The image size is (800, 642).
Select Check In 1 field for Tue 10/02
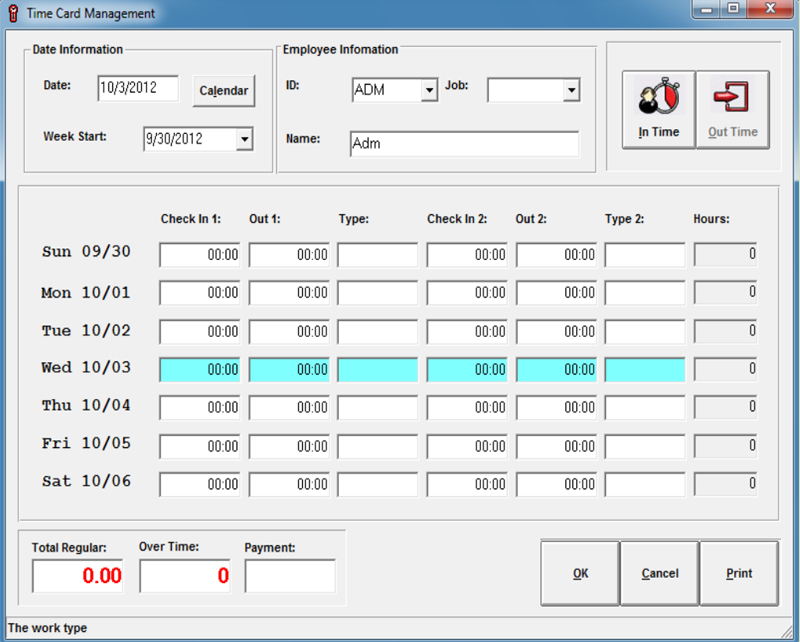(199, 332)
